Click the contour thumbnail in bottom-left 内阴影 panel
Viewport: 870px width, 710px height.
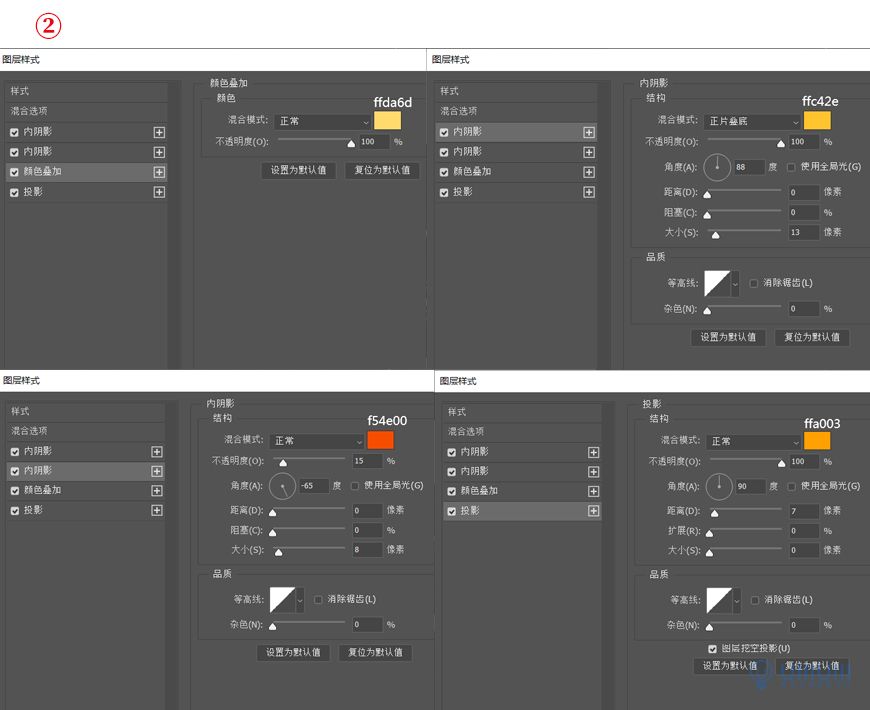[x=284, y=600]
